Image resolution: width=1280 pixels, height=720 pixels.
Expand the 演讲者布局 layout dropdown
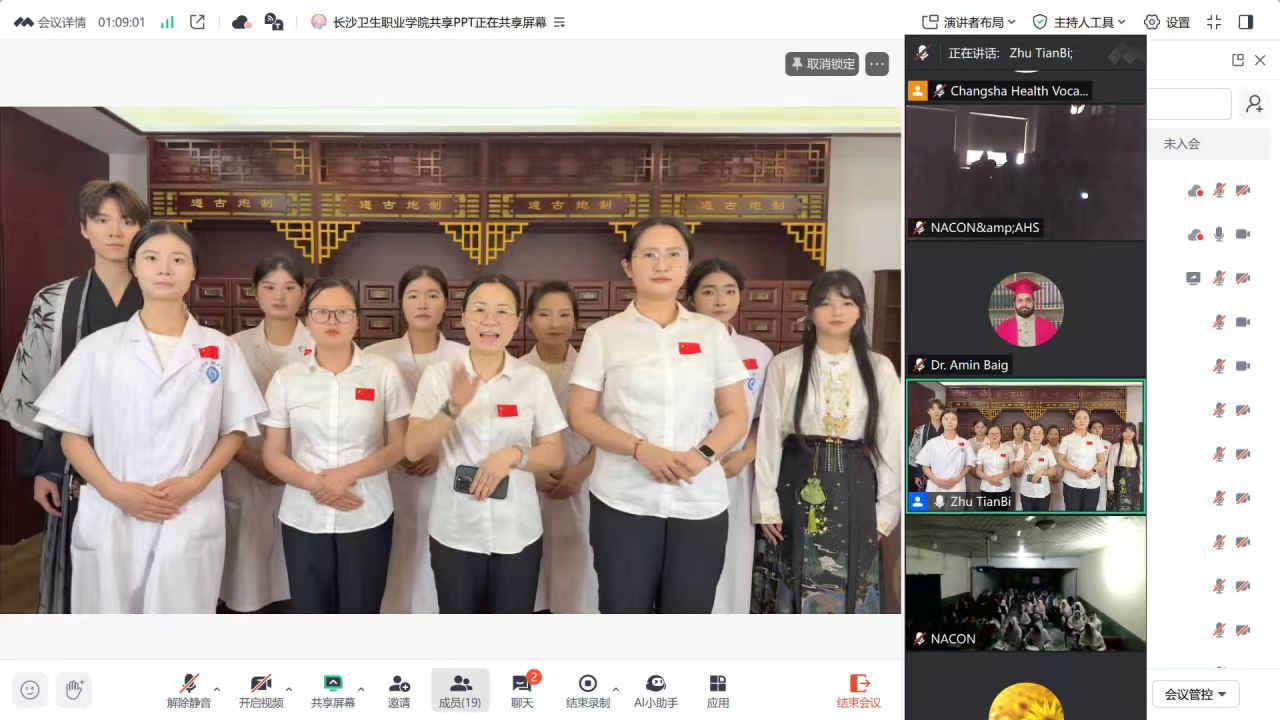pyautogui.click(x=968, y=22)
